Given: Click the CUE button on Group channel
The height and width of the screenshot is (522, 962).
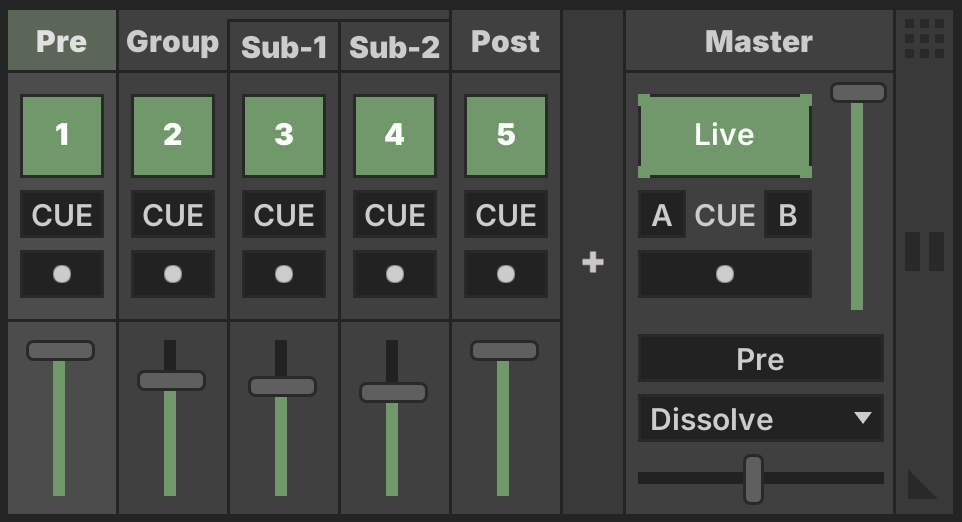Looking at the screenshot, I should point(173,215).
